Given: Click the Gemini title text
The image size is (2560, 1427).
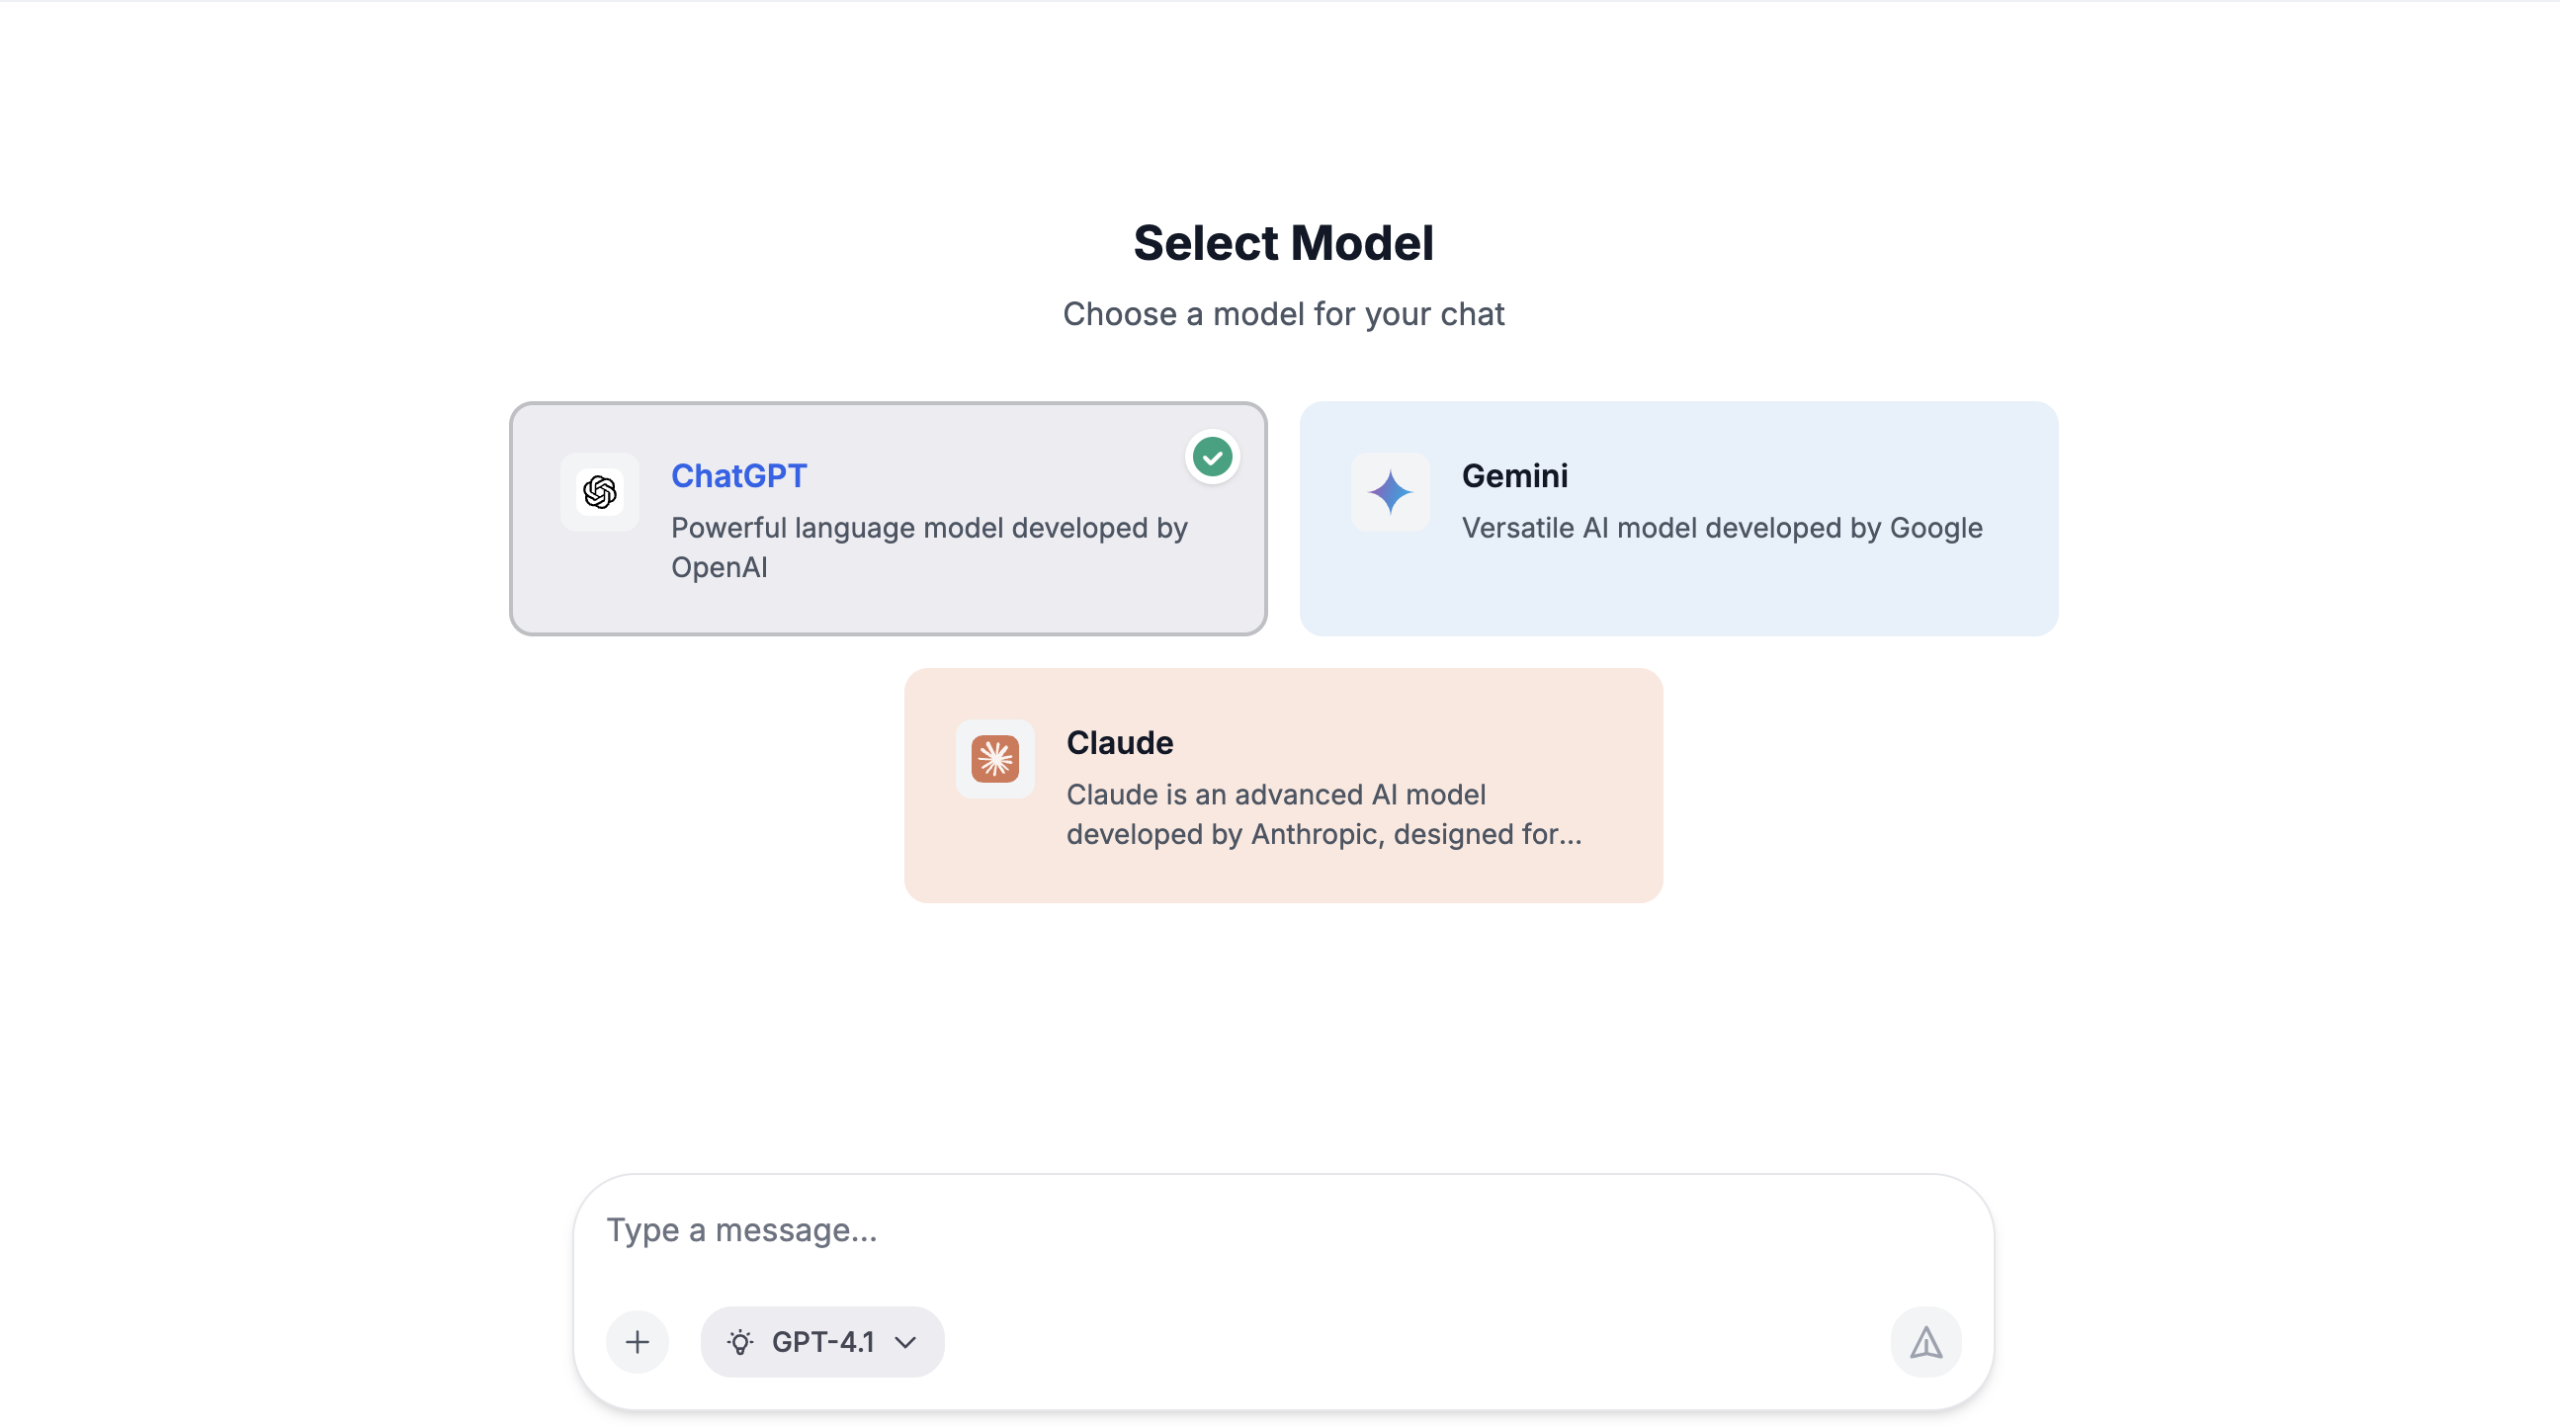Looking at the screenshot, I should pyautogui.click(x=1514, y=476).
